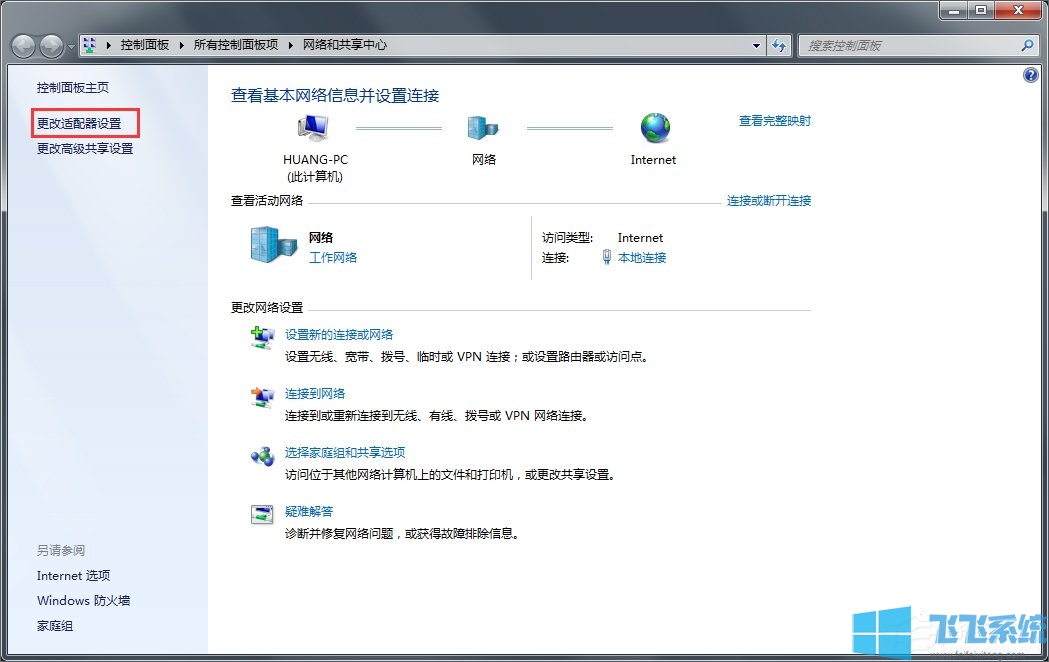Open help via the question mark icon
Image resolution: width=1049 pixels, height=662 pixels.
pos(1030,74)
